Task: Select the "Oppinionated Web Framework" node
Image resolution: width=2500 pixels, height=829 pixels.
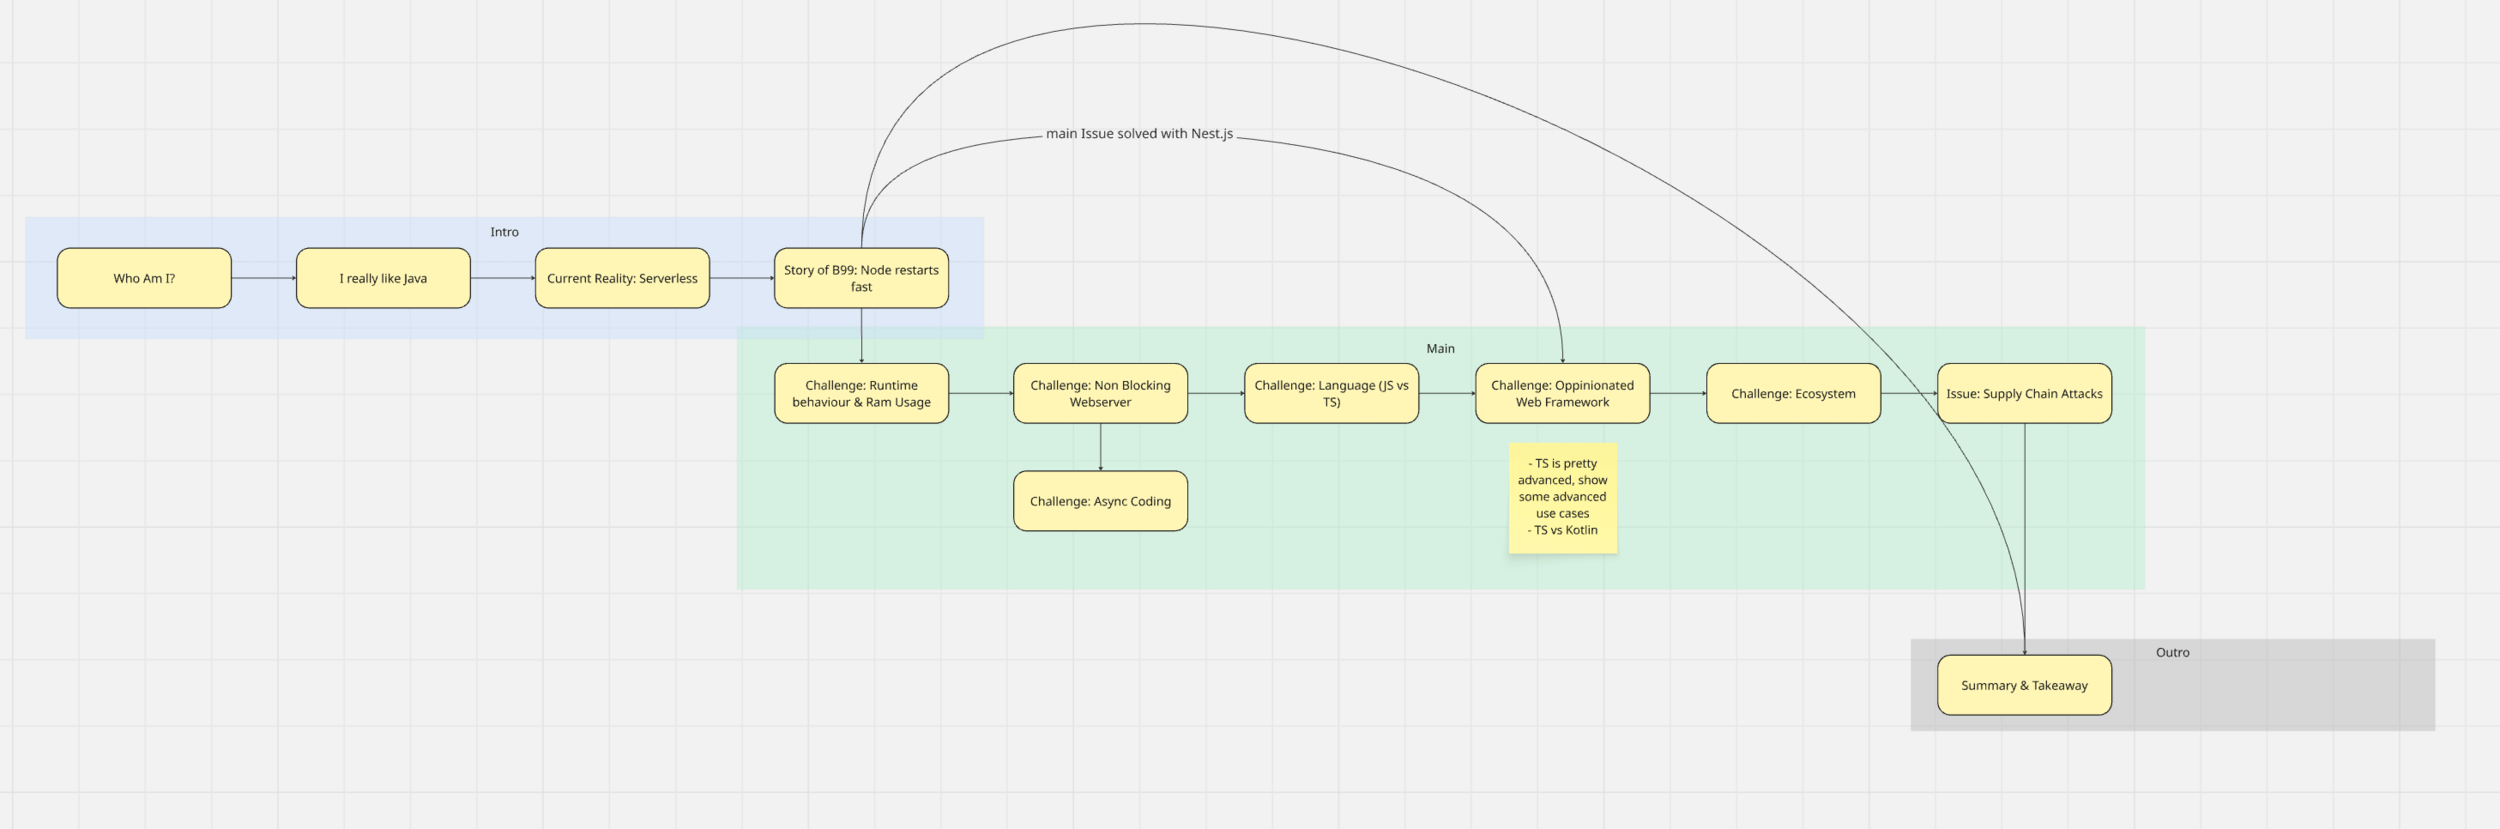Action: click(1562, 393)
